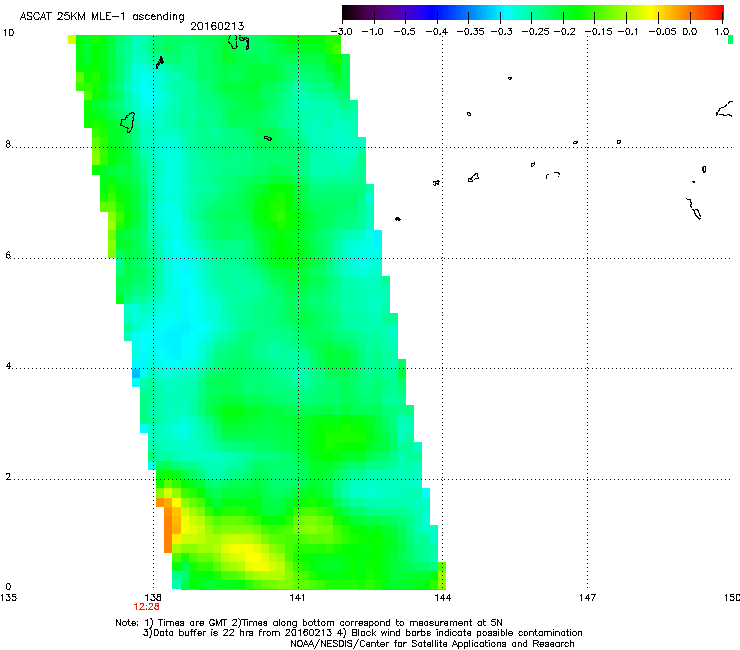Click latitude axis label 2
The width and height of the screenshot is (740, 650).
pyautogui.click(x=8, y=476)
